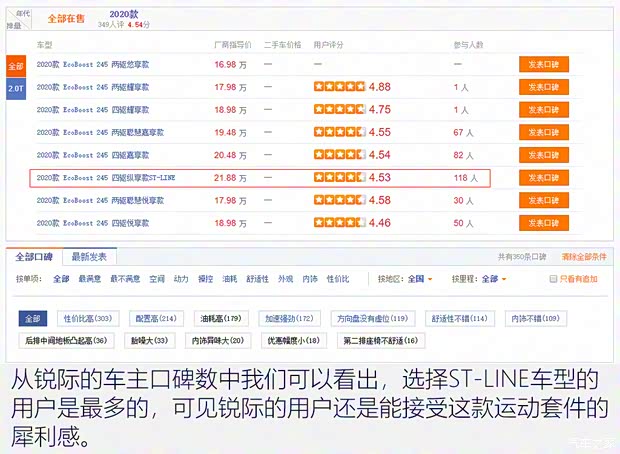This screenshot has height=454, width=620.
Task: Click the star rating showing 4.75
Action: pos(339,109)
